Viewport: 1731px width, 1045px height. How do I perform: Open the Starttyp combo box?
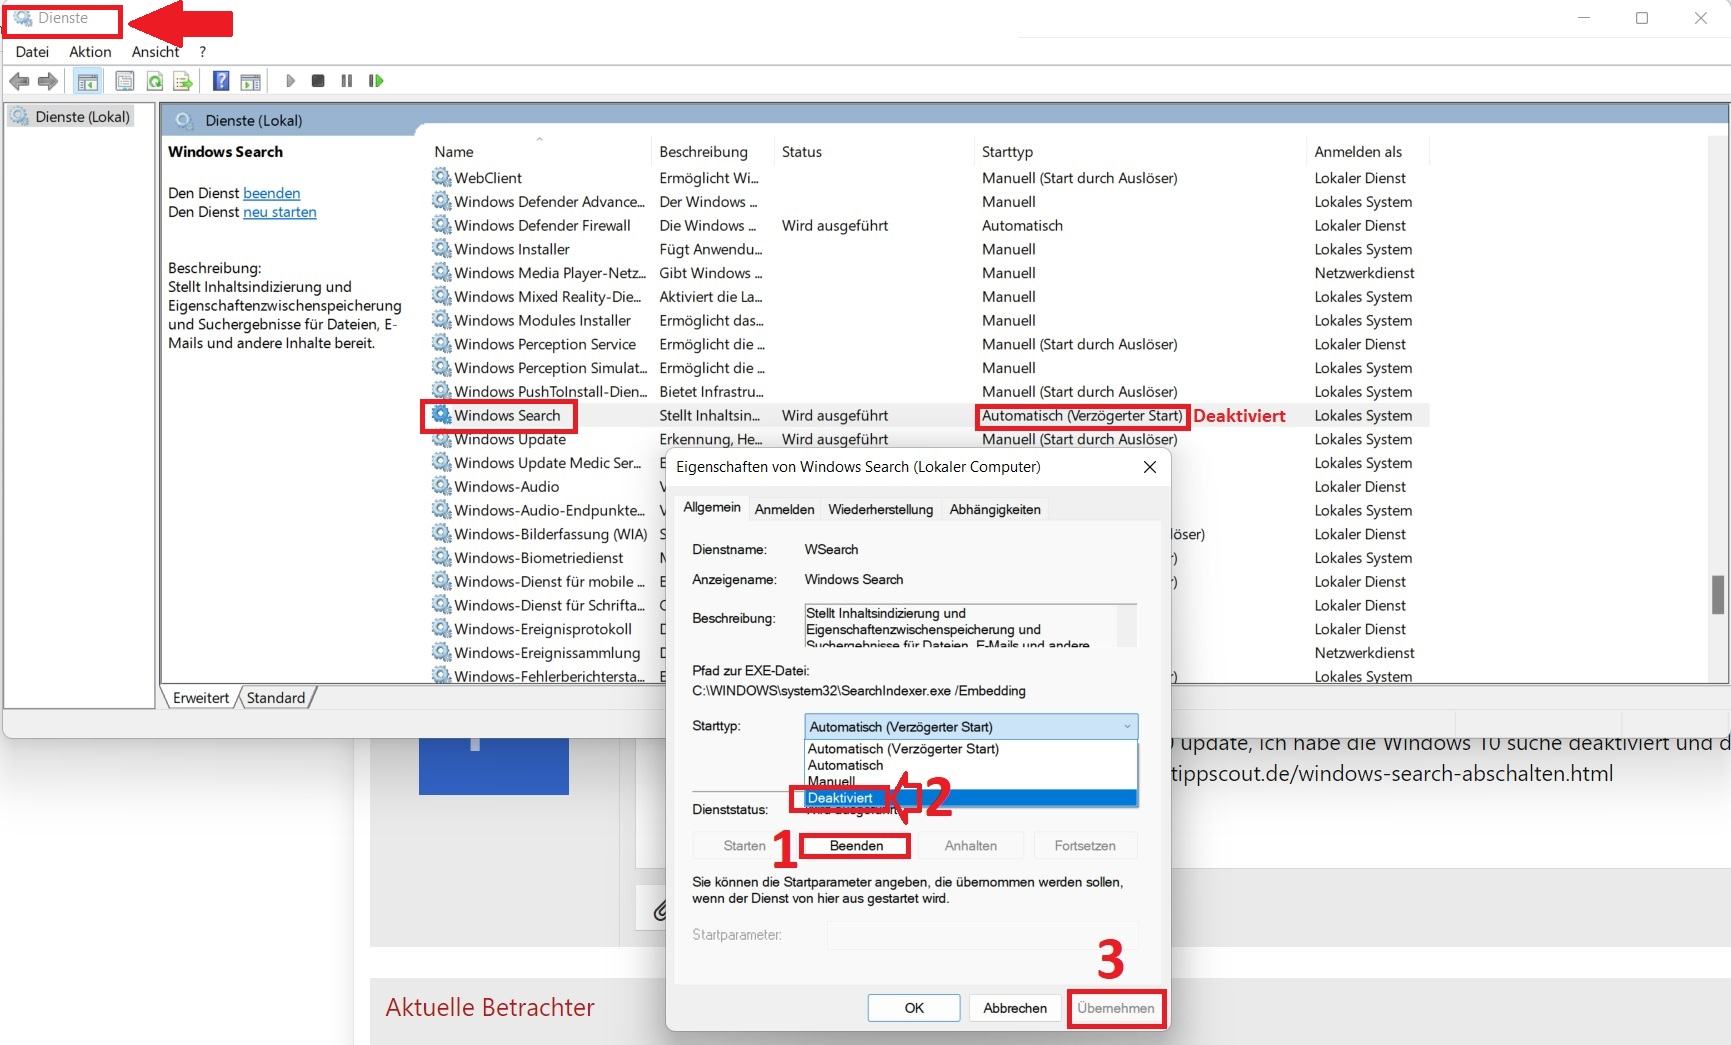coord(971,727)
